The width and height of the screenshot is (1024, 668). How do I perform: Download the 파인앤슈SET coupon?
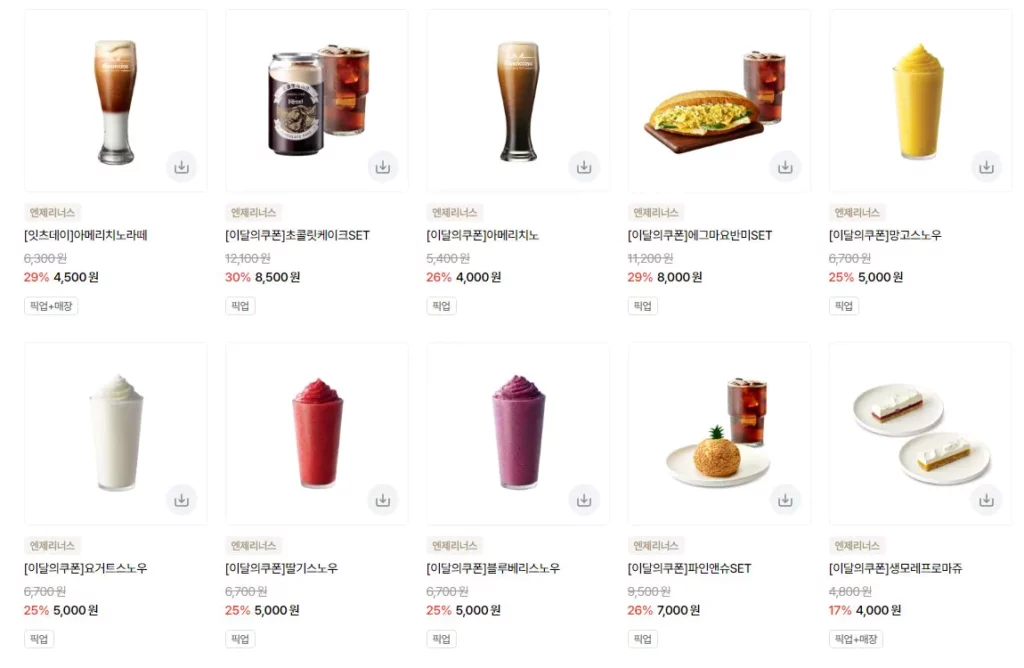point(785,500)
